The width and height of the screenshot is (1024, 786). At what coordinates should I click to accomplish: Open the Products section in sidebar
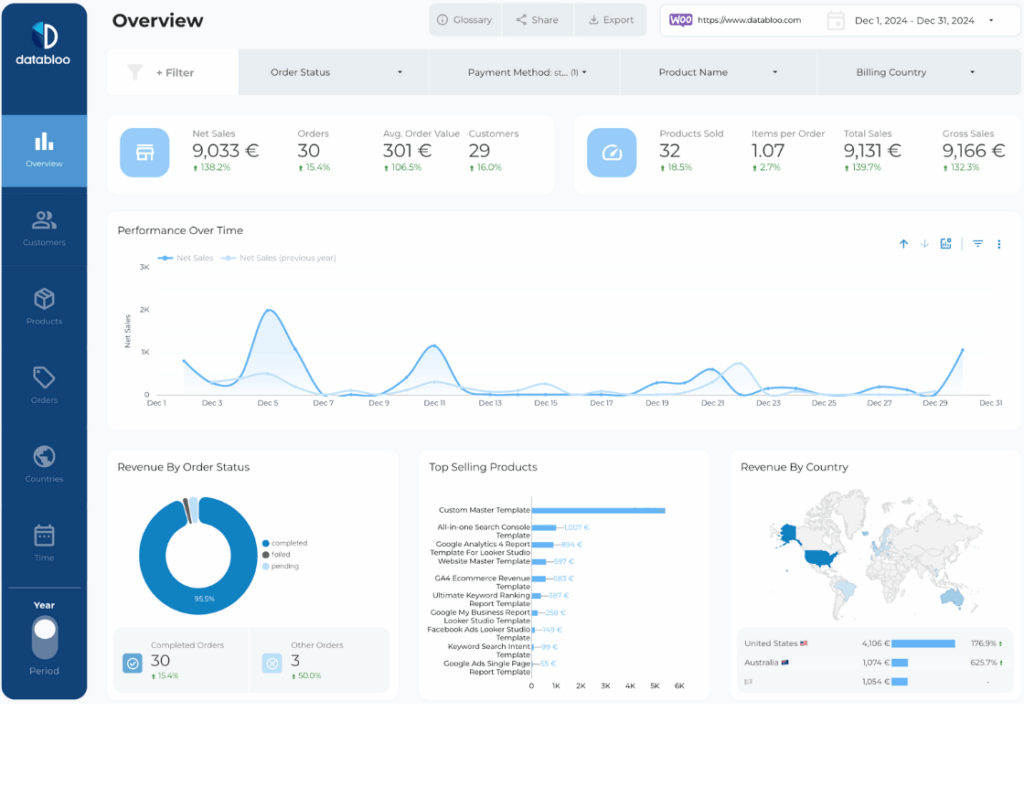click(44, 306)
